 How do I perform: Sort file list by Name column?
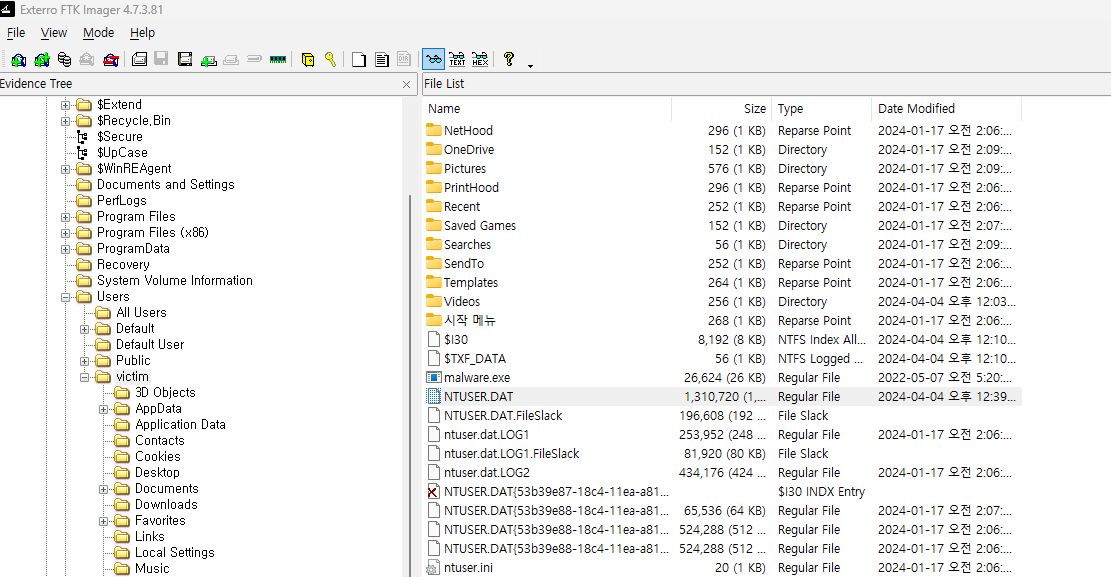coord(547,108)
